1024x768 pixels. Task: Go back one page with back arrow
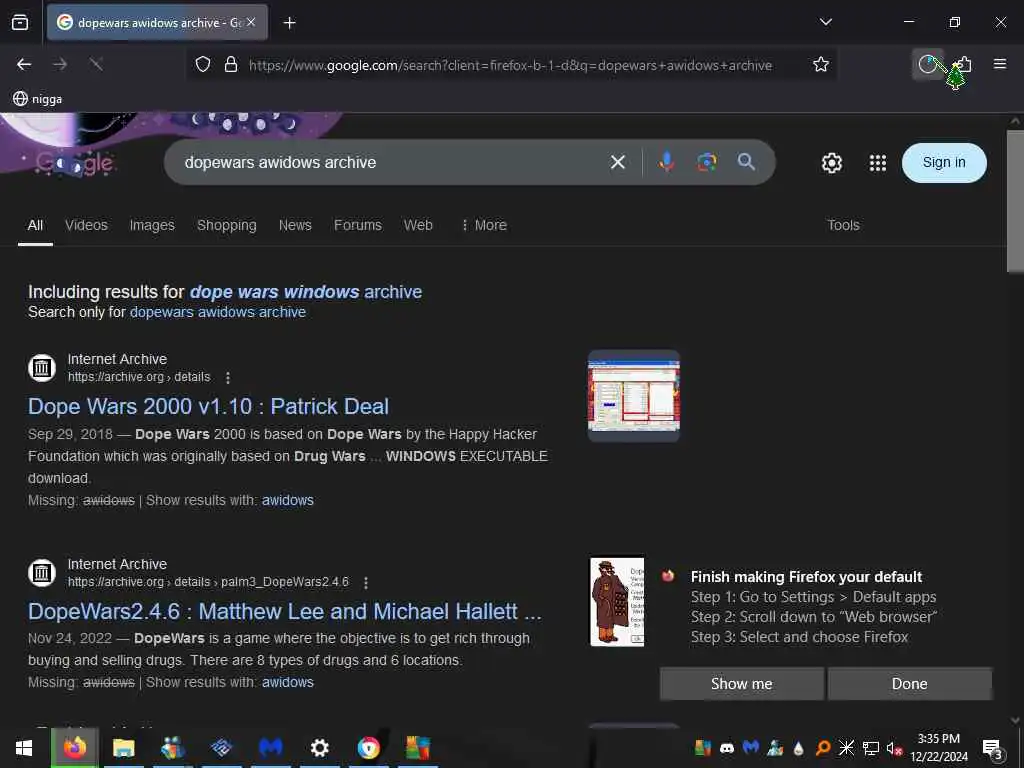coord(24,64)
